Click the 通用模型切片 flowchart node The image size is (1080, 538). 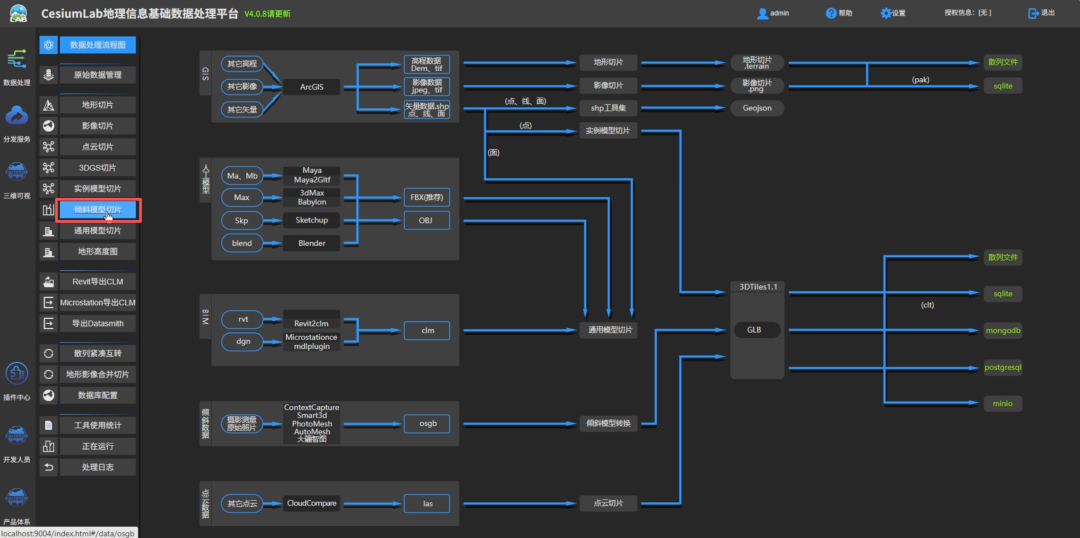point(608,331)
